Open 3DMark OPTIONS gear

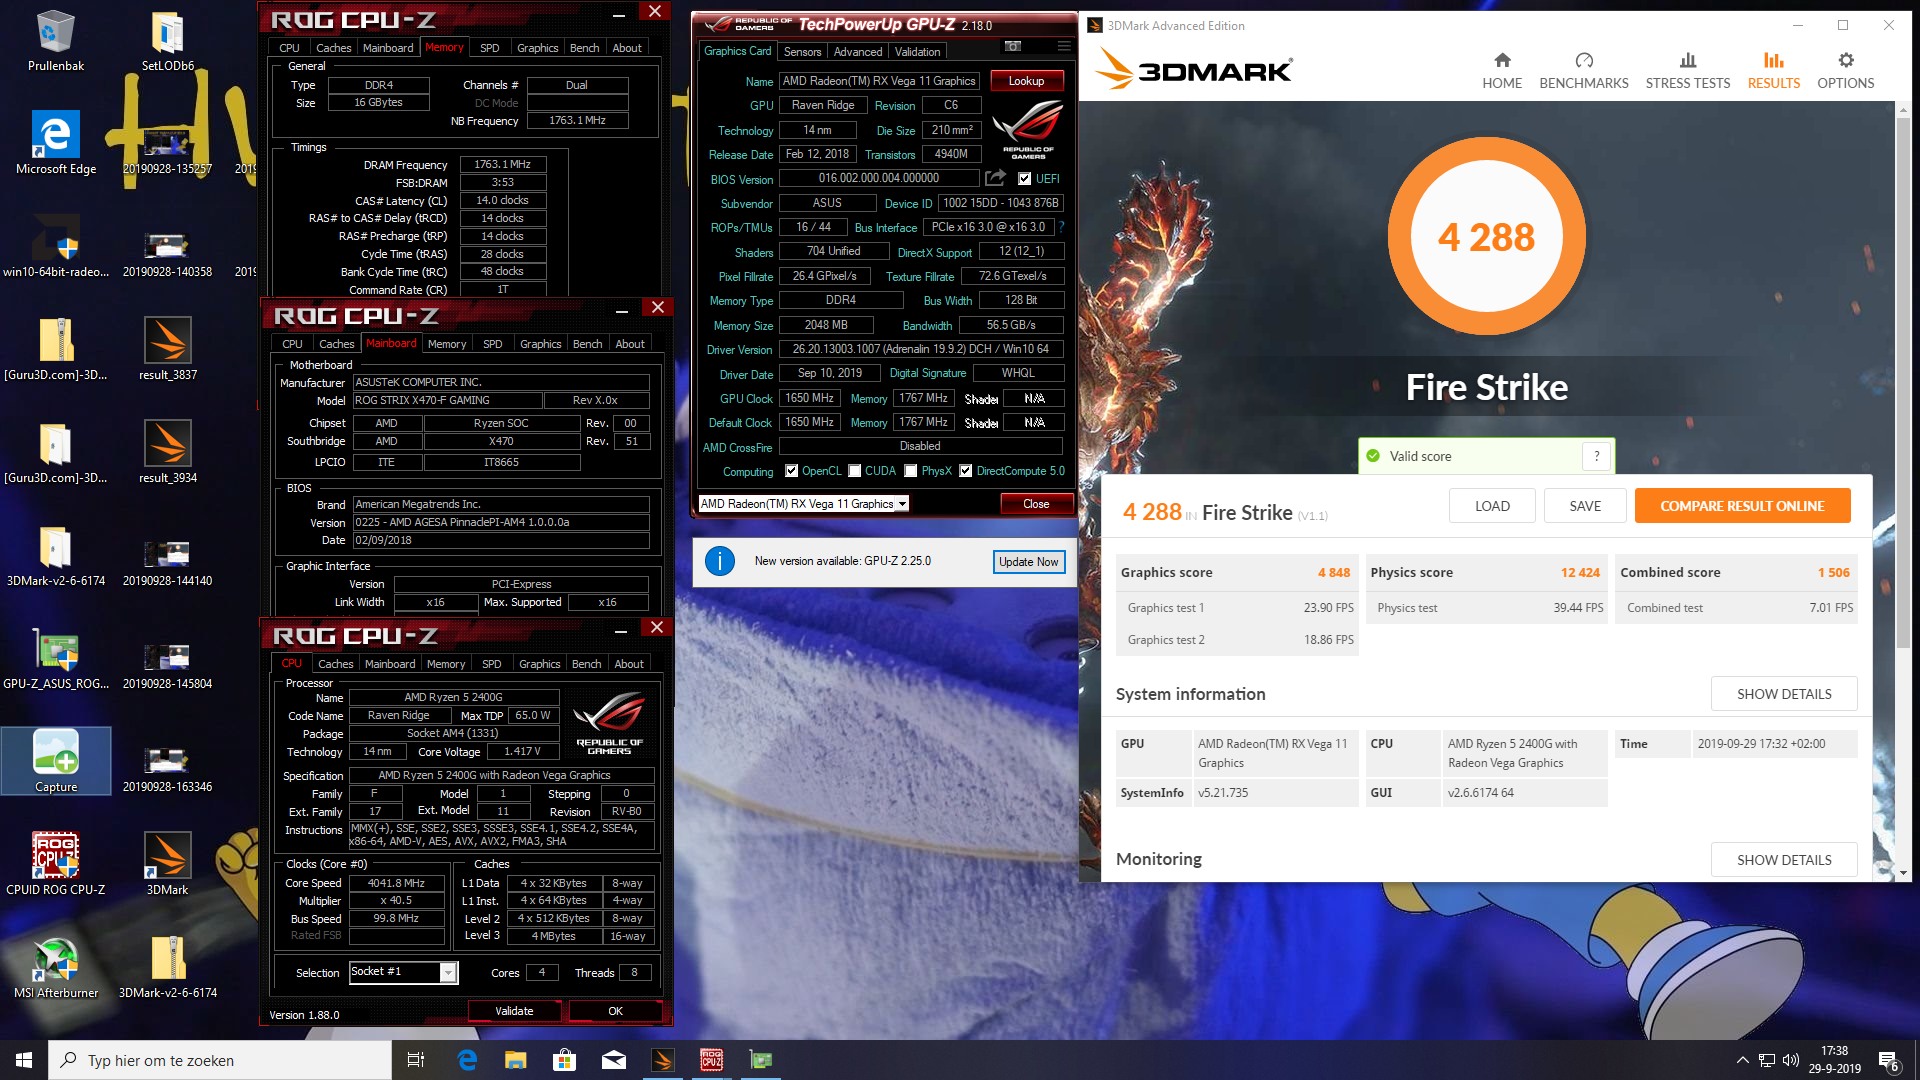(x=1846, y=71)
